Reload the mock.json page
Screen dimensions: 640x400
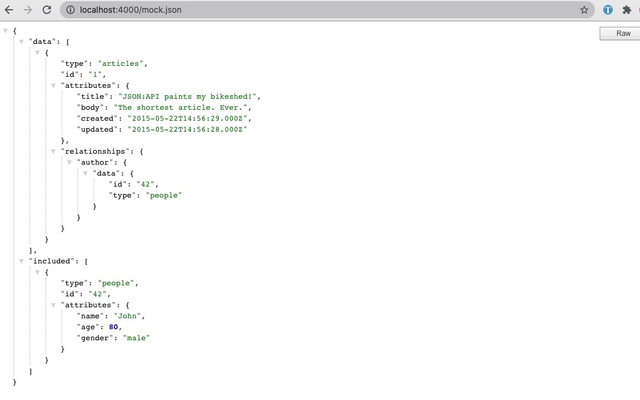46,9
